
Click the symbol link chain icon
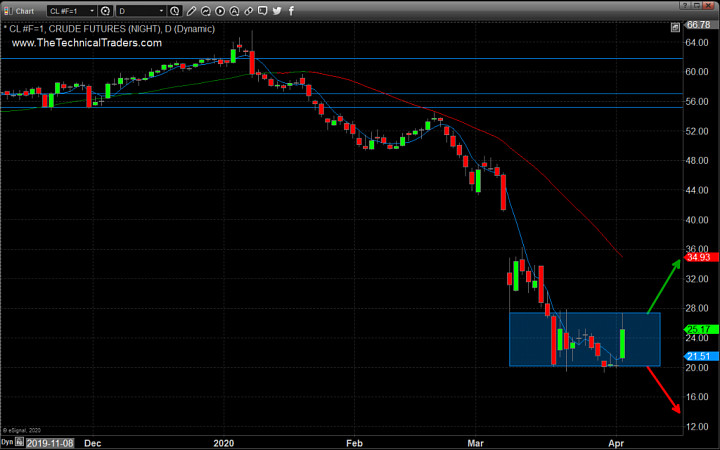[248, 11]
